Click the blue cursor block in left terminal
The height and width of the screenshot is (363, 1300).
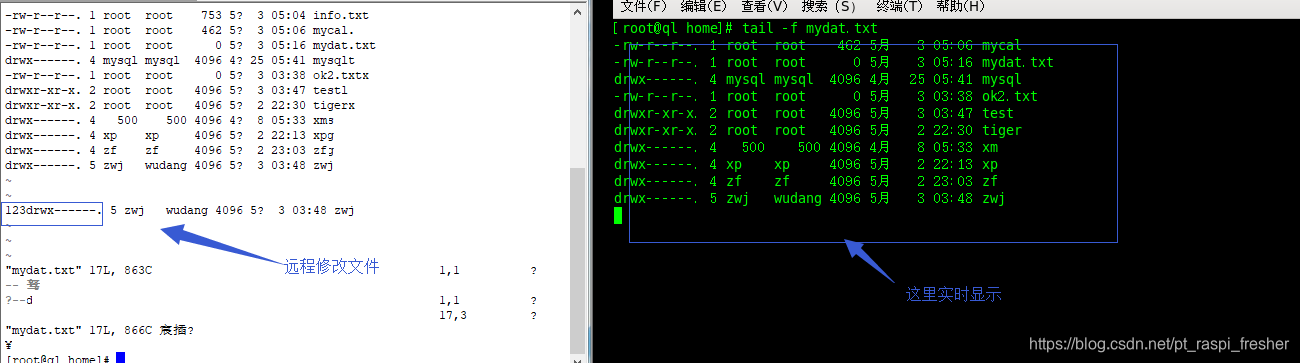[x=120, y=358]
